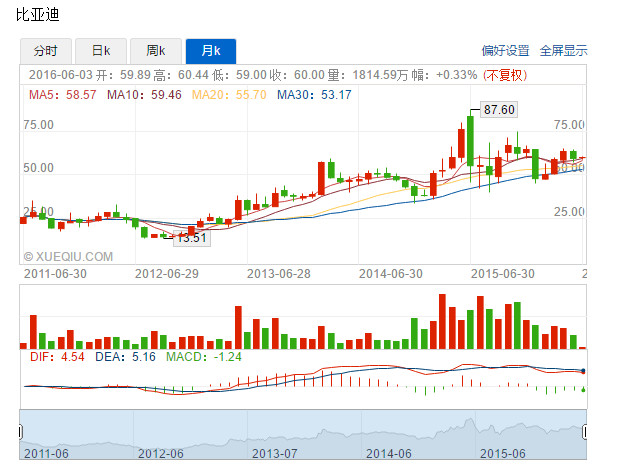The width and height of the screenshot is (617, 472).
Task: Grab the left range slider handle
Action: (x=20, y=432)
